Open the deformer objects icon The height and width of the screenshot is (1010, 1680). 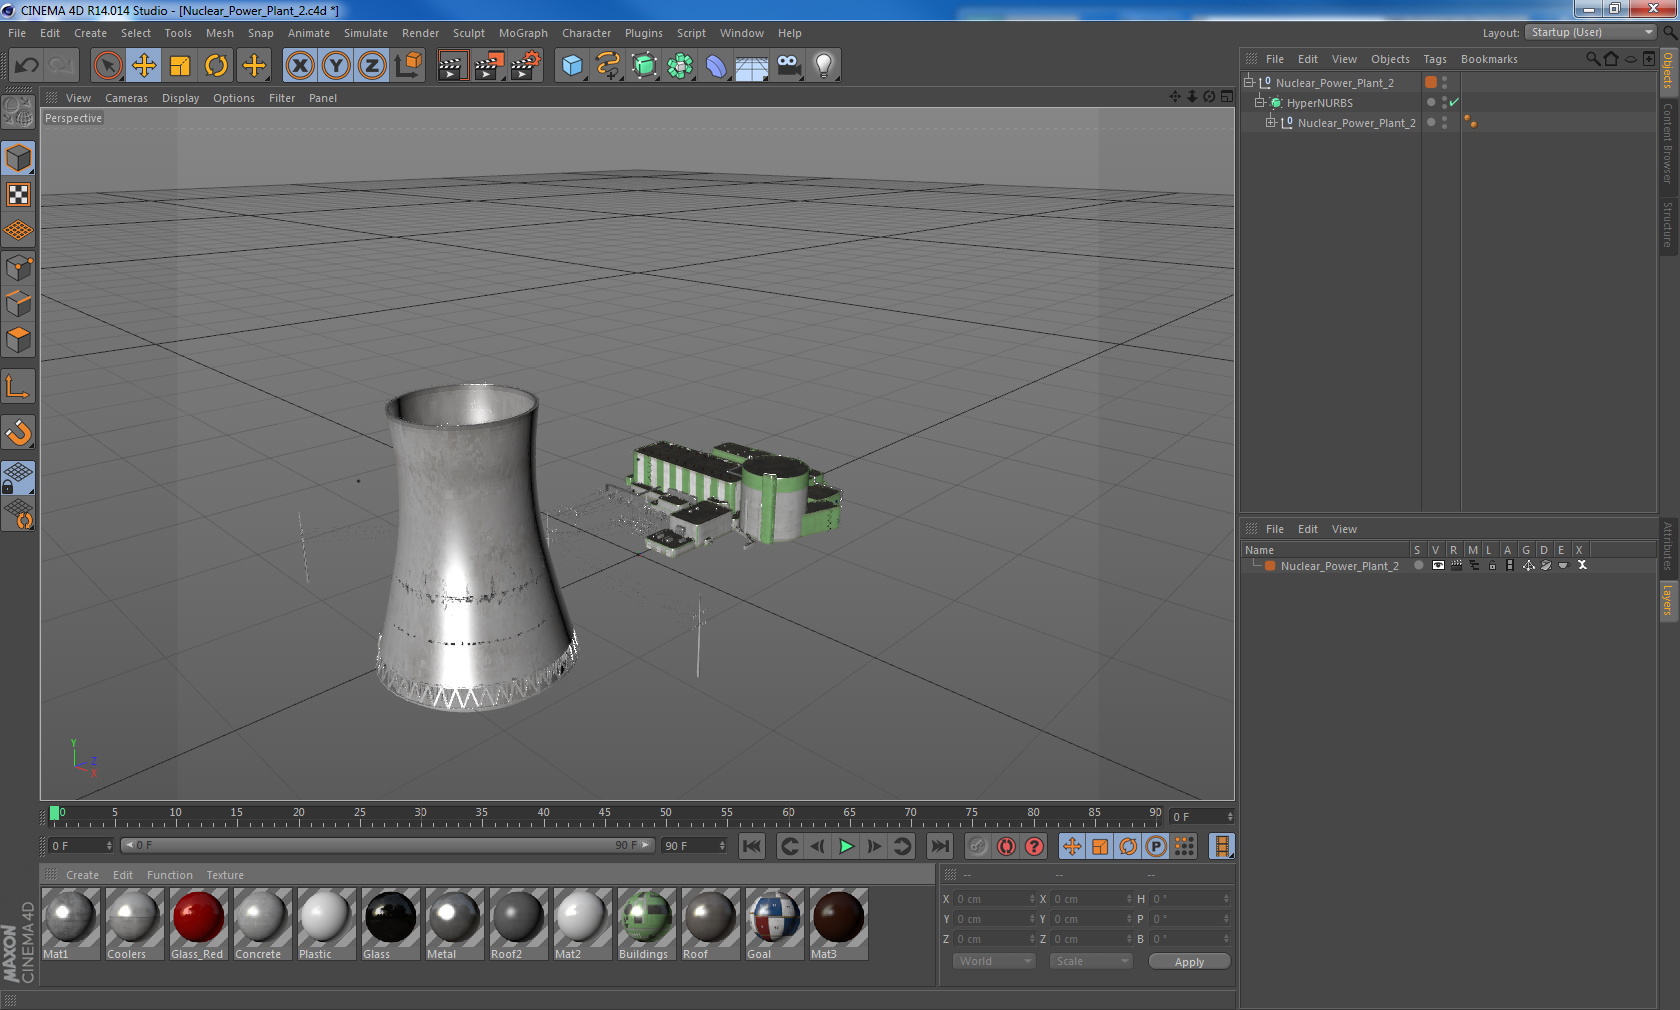pos(716,66)
